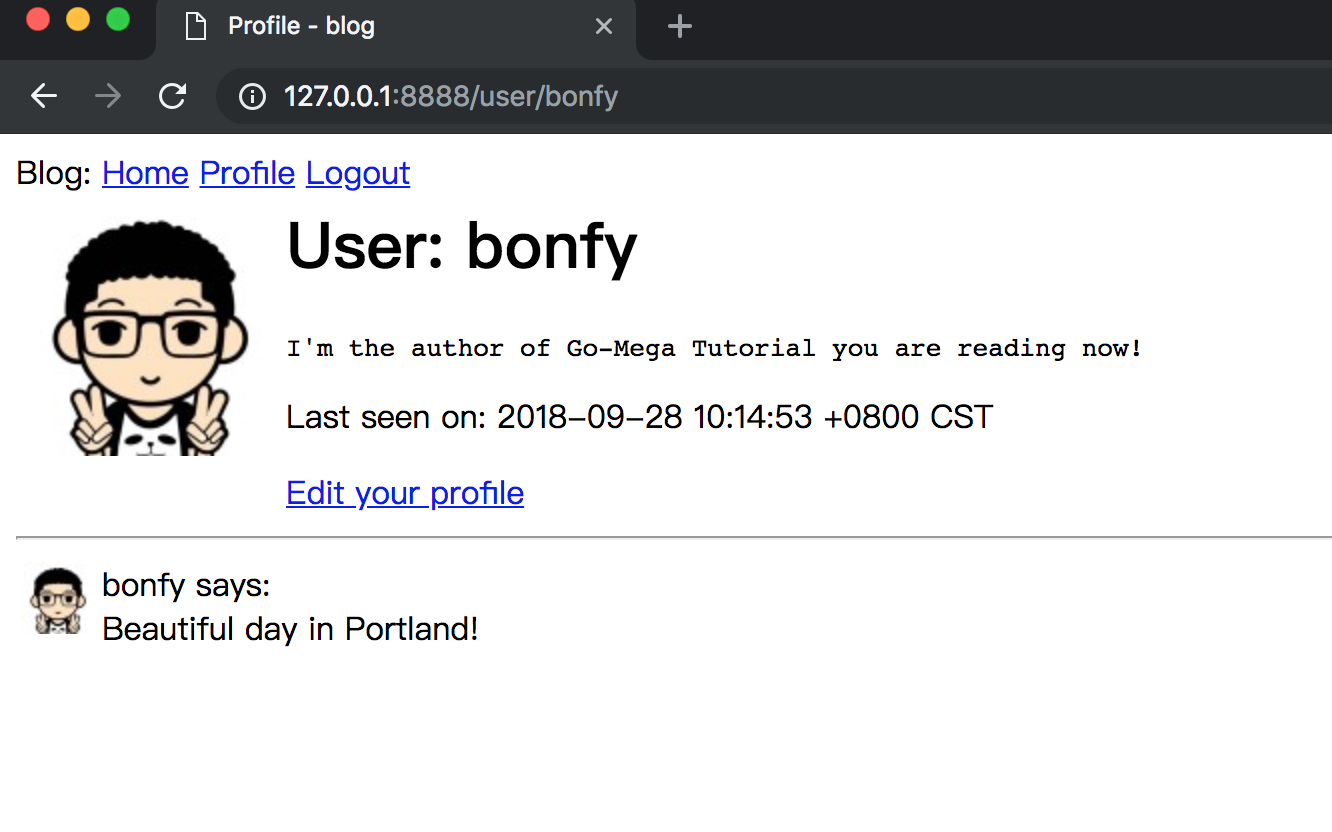Log out via the Logout link
Viewport: 1332px width, 832px height.
(358, 173)
